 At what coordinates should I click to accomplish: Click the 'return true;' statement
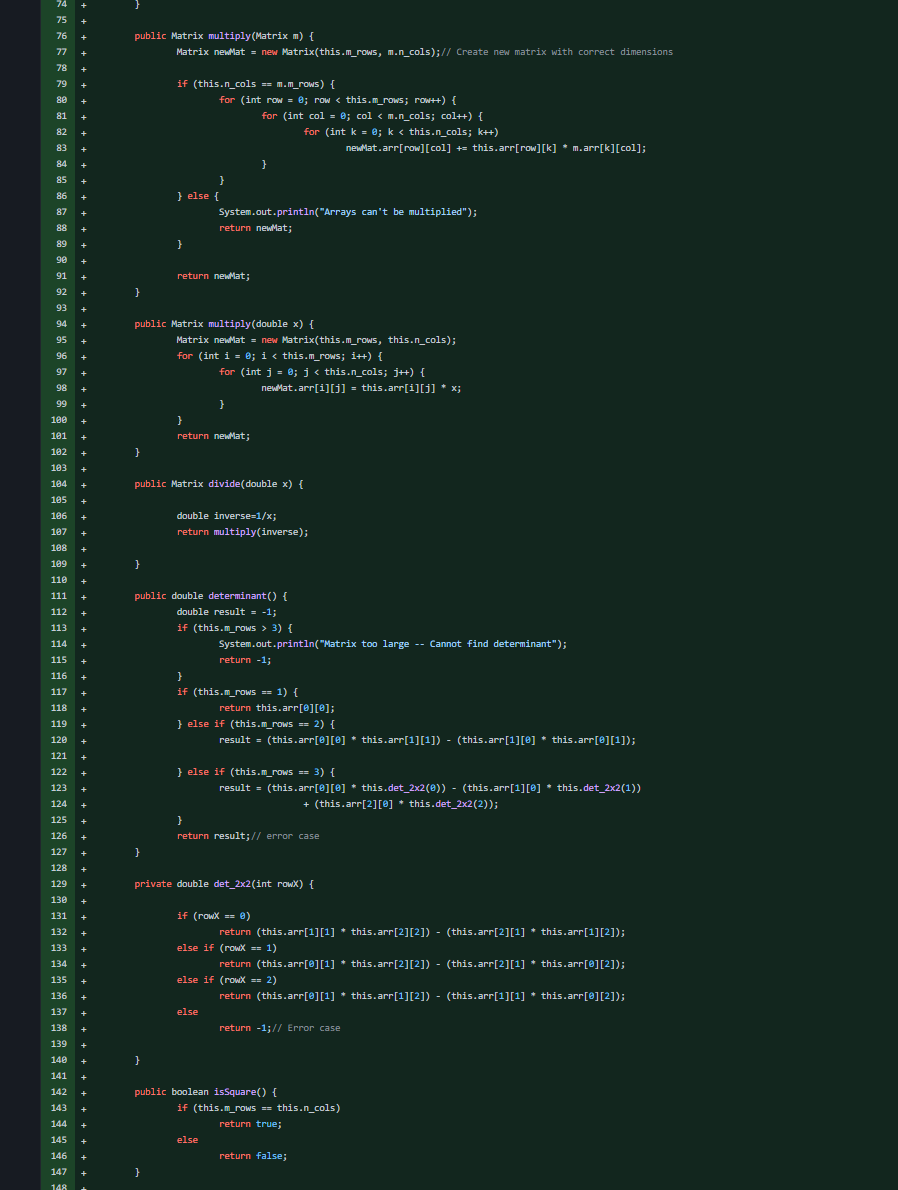pyautogui.click(x=250, y=1125)
